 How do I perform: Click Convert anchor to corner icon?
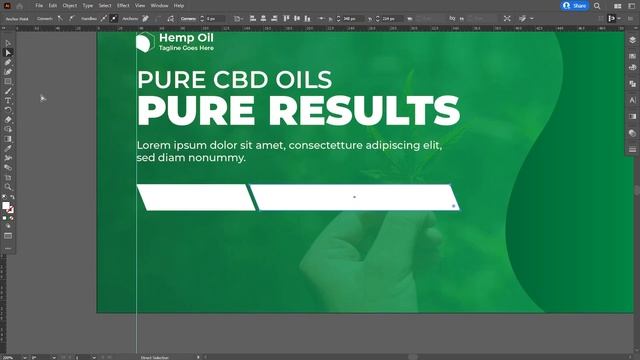(60, 18)
